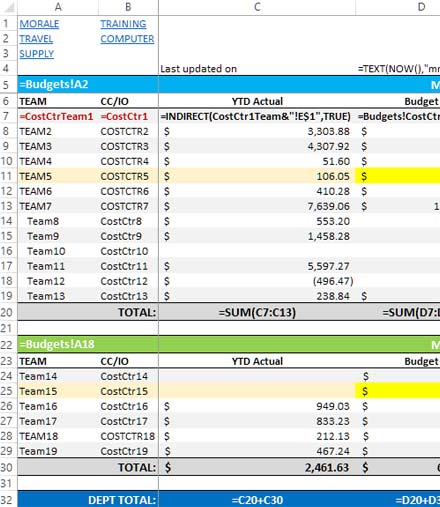
Task: Select the 51.60 value cell
Action: click(257, 162)
